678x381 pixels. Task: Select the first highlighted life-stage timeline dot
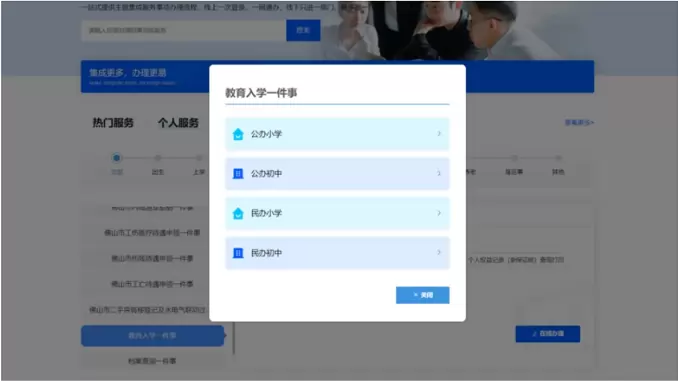(116, 158)
